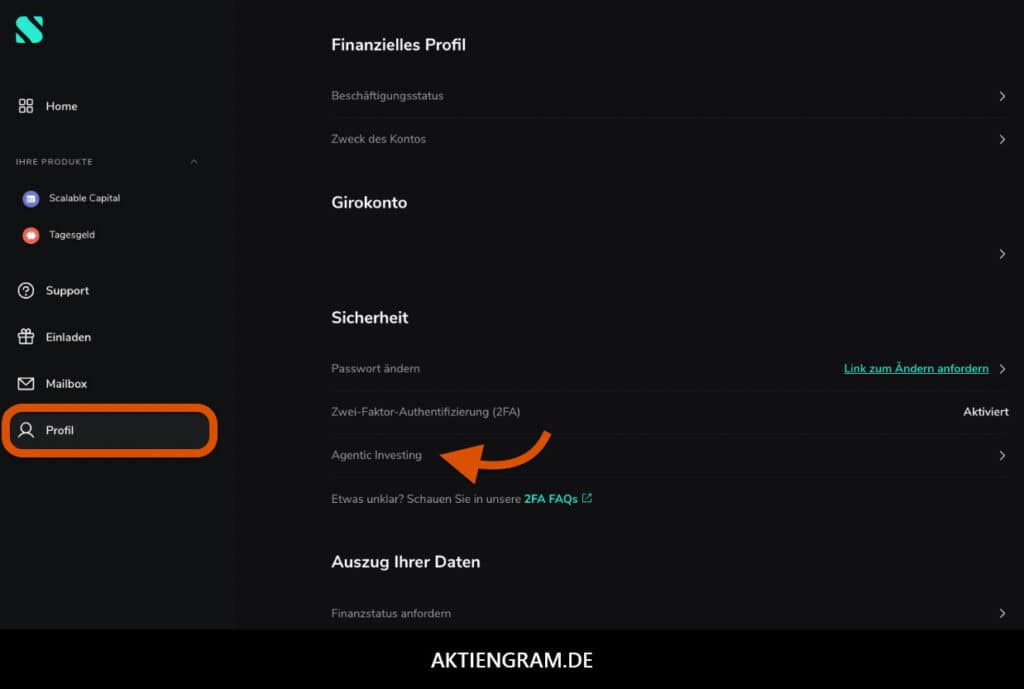Viewport: 1024px width, 689px height.
Task: Click the Einladen gift icon
Action: click(x=25, y=336)
